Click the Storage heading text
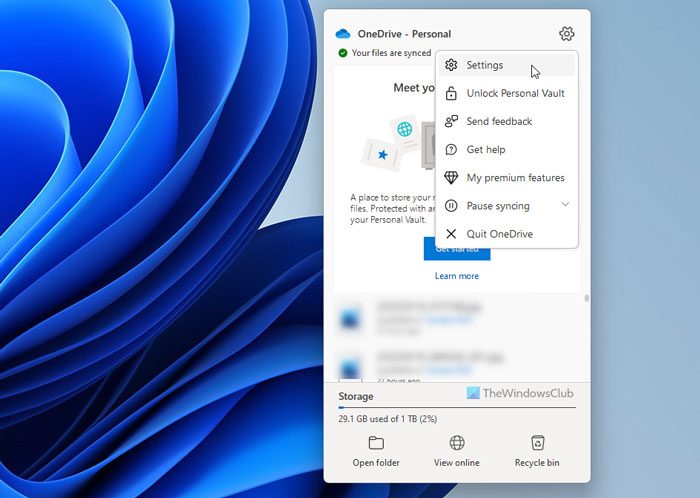Viewport: 700px width, 498px height. (x=356, y=396)
